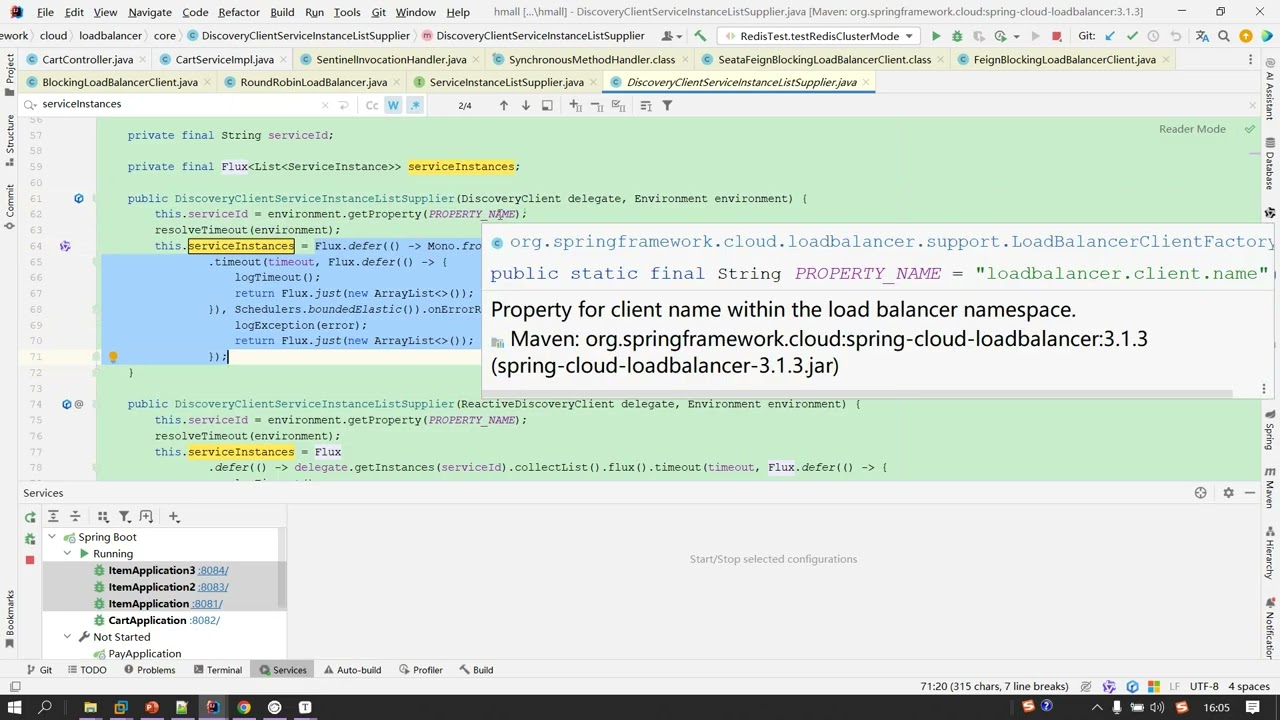This screenshot has height=720, width=1280.
Task: Stop the running process with the red square in the top toolbar
Action: pos(1056,36)
